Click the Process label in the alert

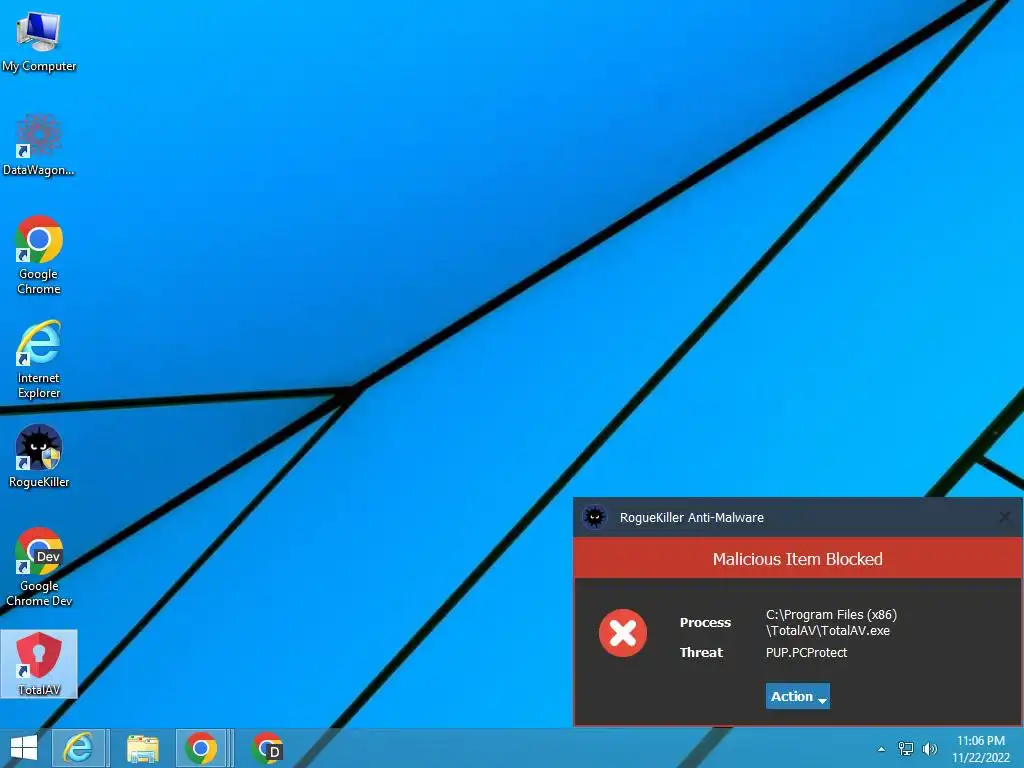[705, 622]
